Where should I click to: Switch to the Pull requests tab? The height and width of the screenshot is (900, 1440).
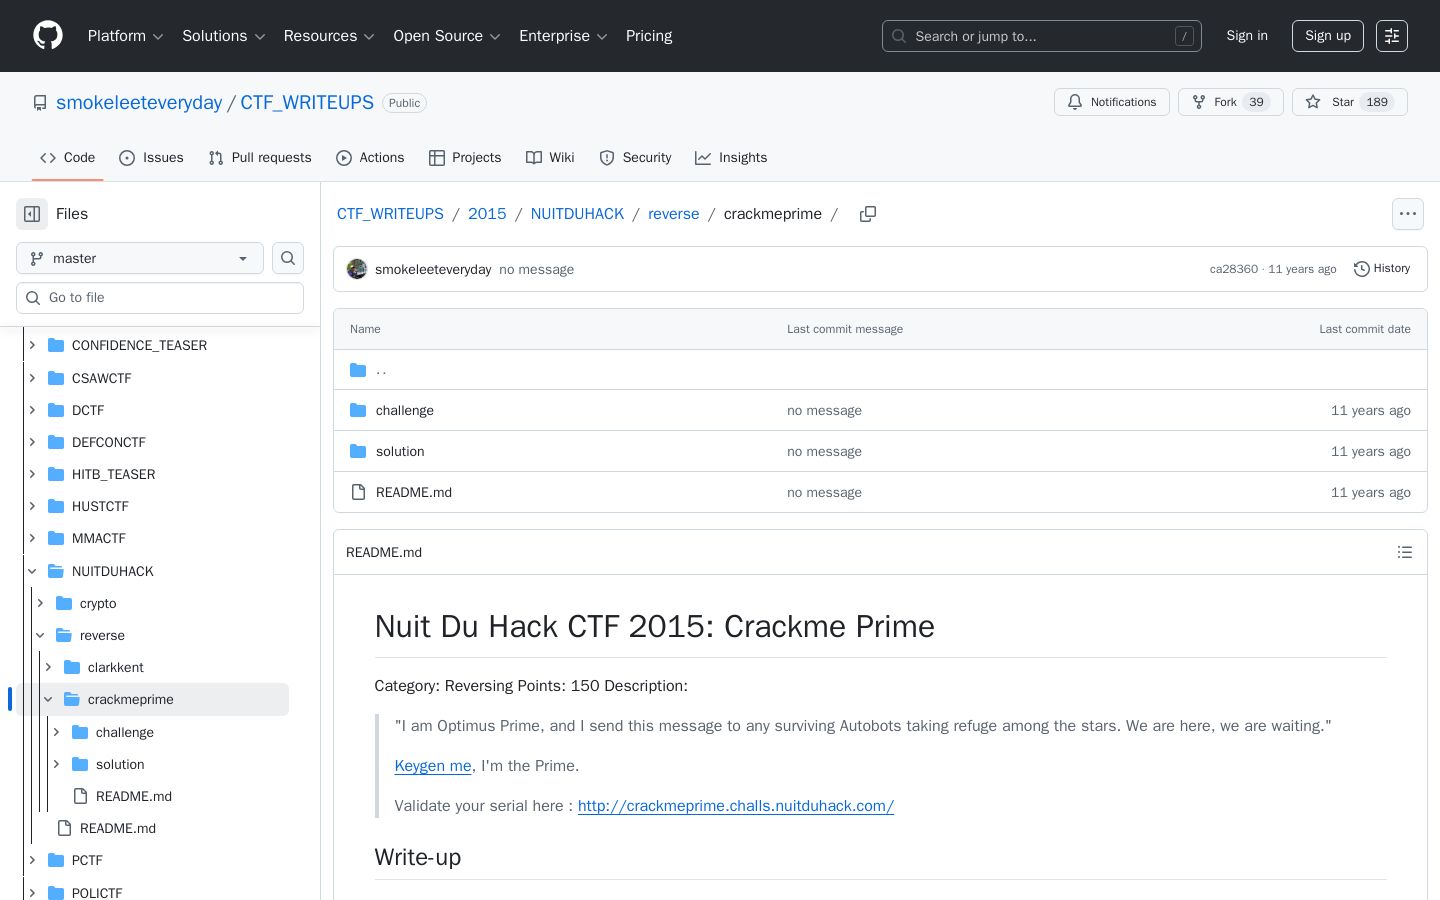point(260,158)
